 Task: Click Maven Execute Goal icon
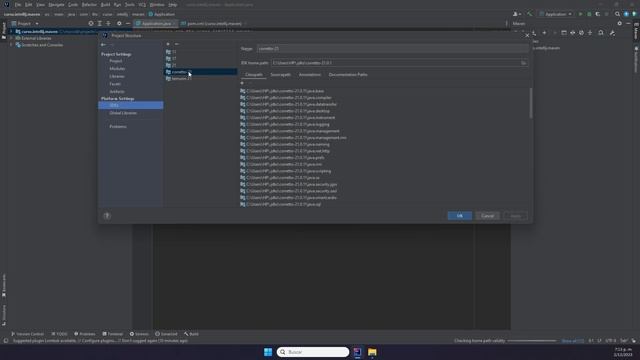[x=564, y=33]
